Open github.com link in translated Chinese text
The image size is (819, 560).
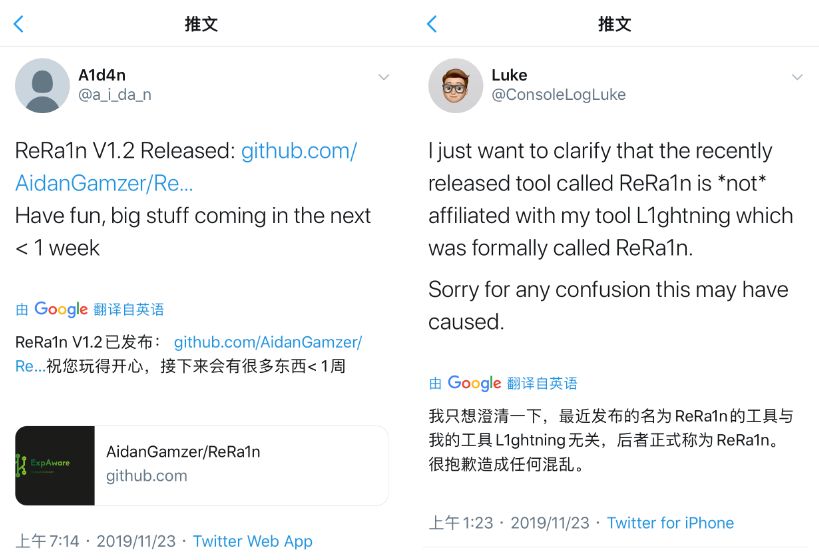click(x=267, y=342)
